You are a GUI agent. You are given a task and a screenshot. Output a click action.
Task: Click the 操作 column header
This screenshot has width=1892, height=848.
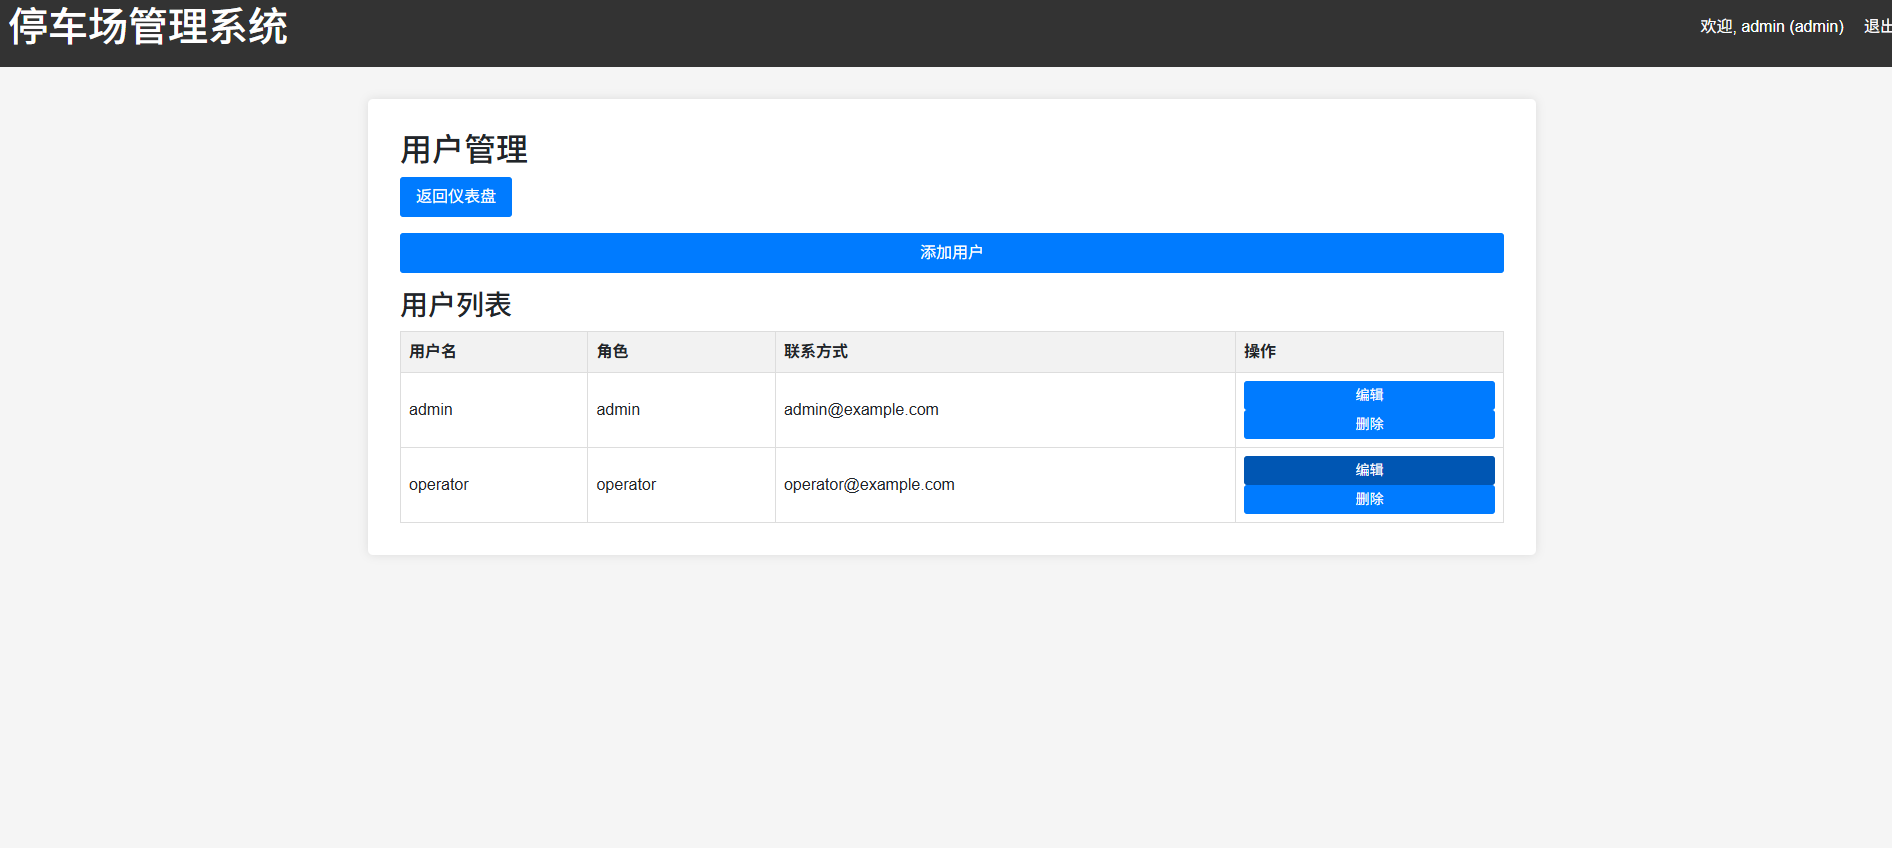(x=1369, y=352)
